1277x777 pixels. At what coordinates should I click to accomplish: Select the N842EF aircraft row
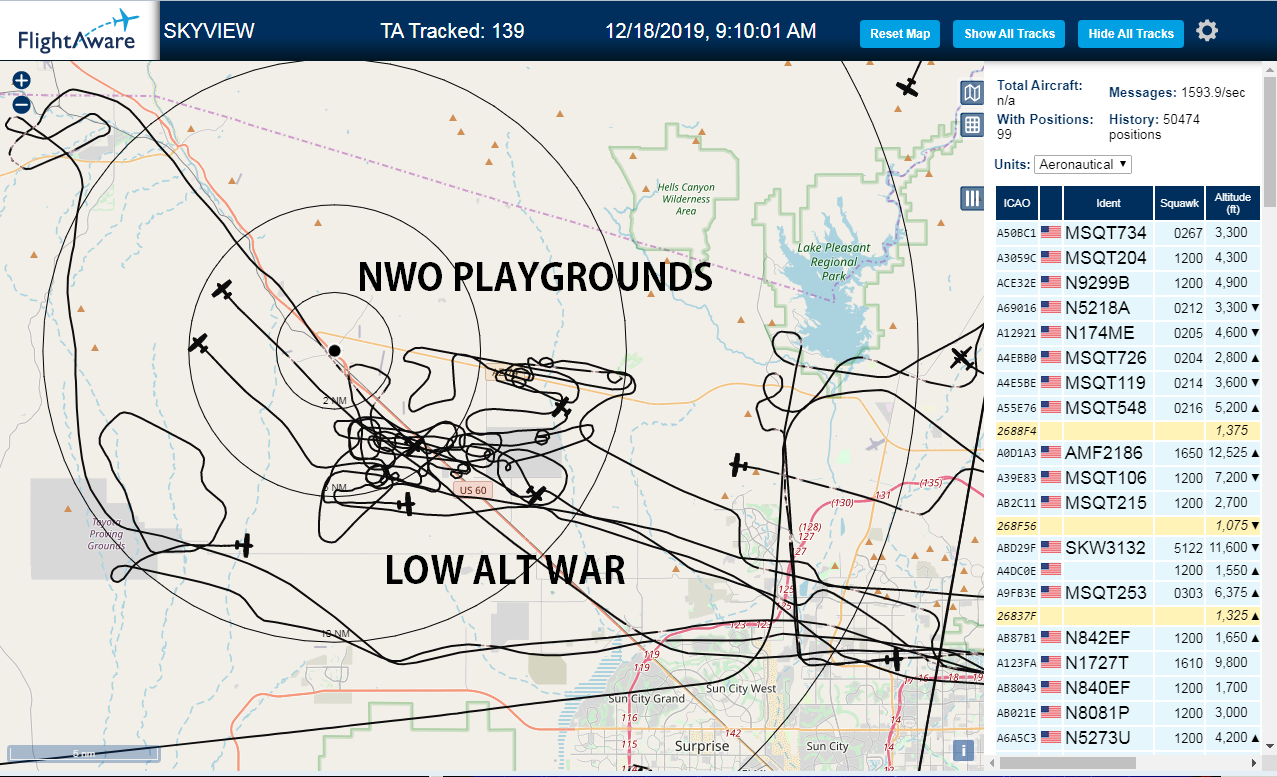tap(1127, 637)
